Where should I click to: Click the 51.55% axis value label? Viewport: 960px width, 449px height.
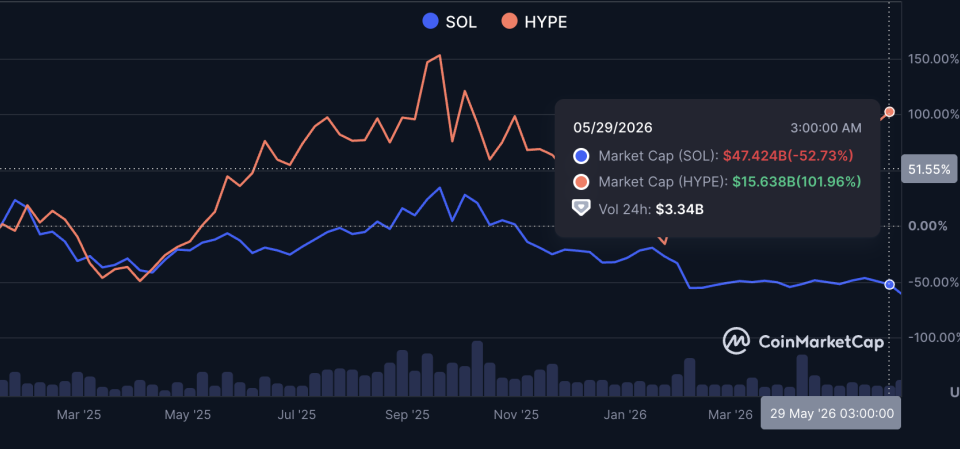(x=929, y=170)
